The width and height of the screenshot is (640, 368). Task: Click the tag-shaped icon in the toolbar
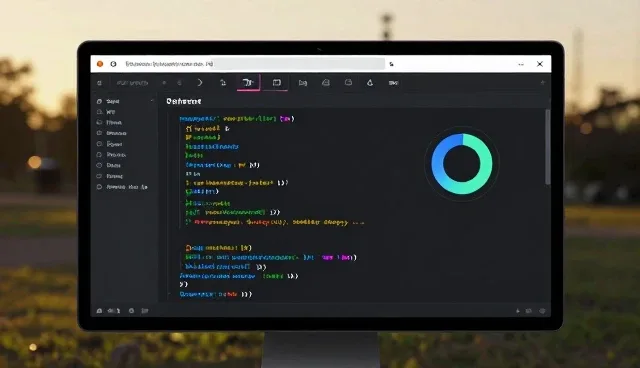click(x=302, y=83)
